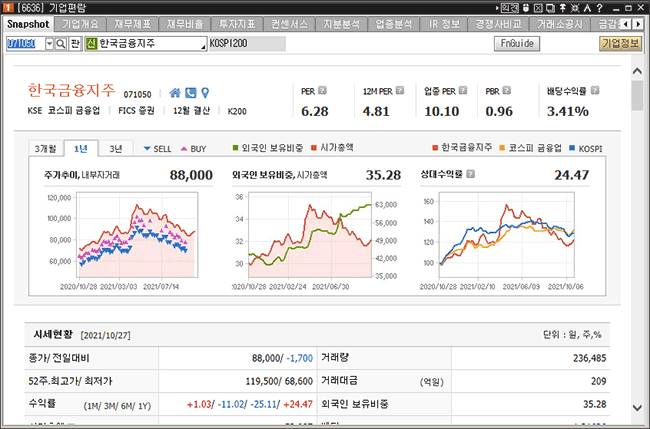
Task: Select the 3개월 chart period tab
Action: (x=46, y=149)
